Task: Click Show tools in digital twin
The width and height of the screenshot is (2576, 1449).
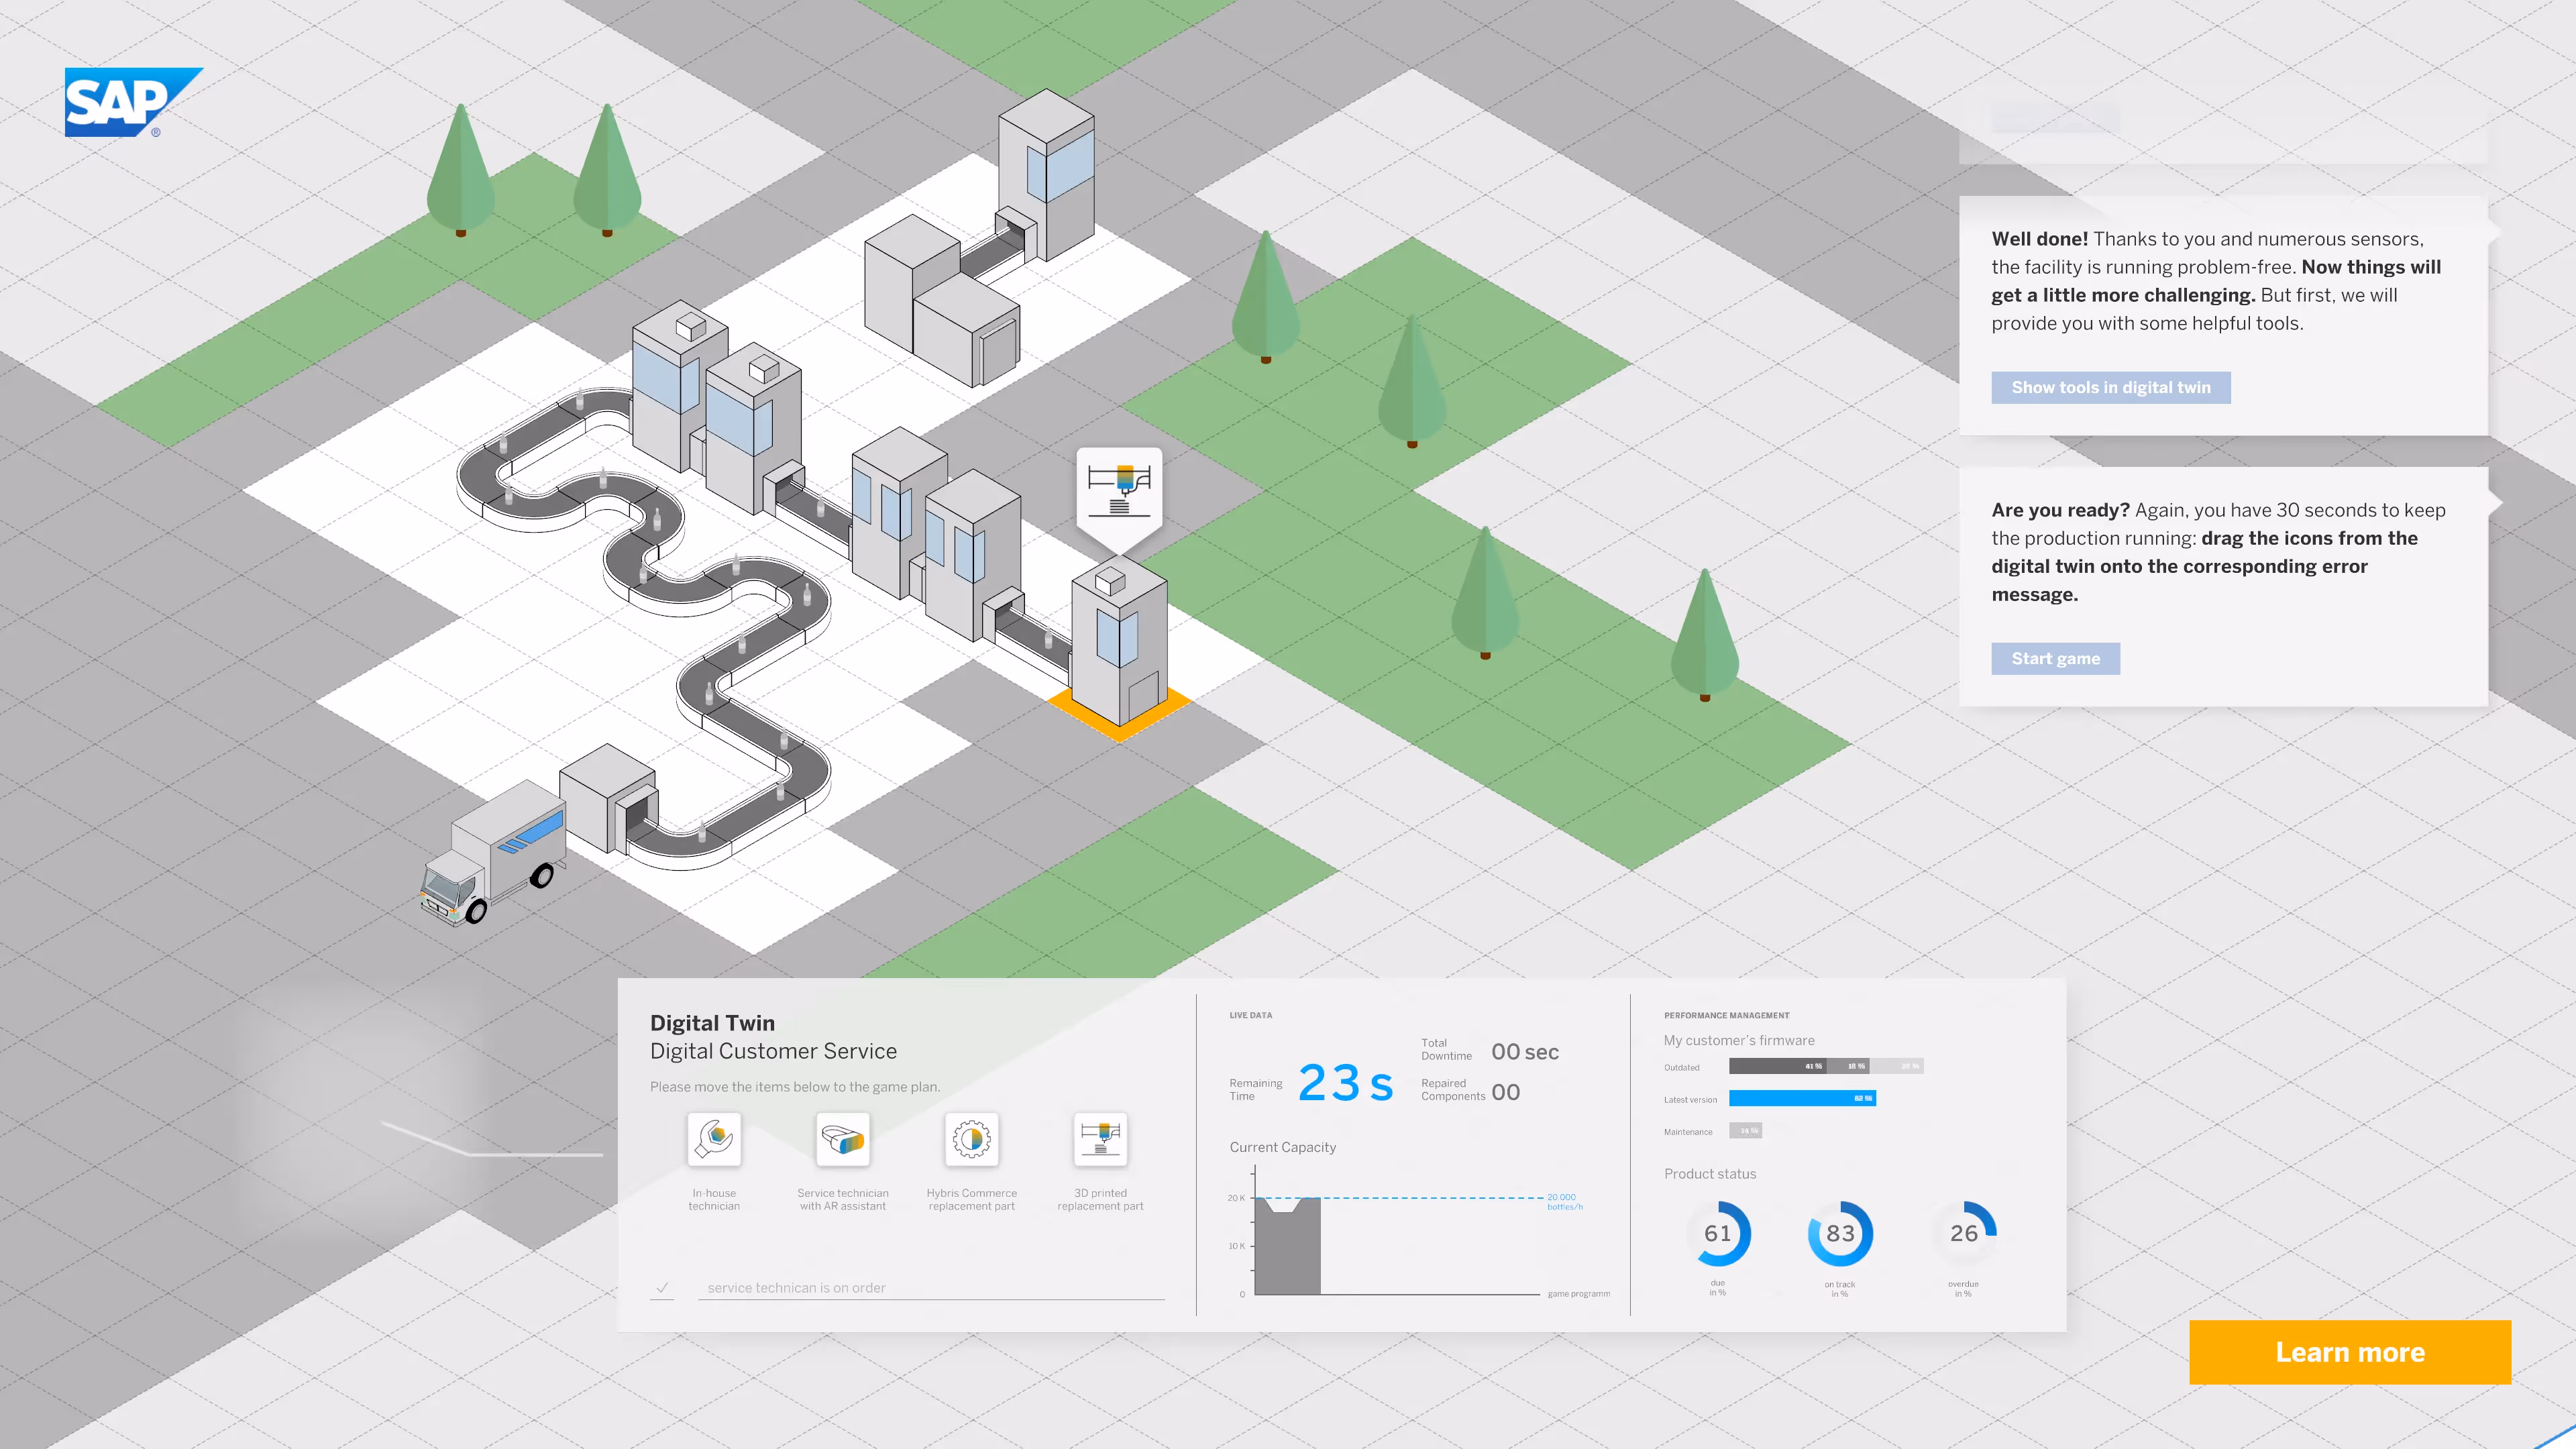Action: pos(2110,388)
